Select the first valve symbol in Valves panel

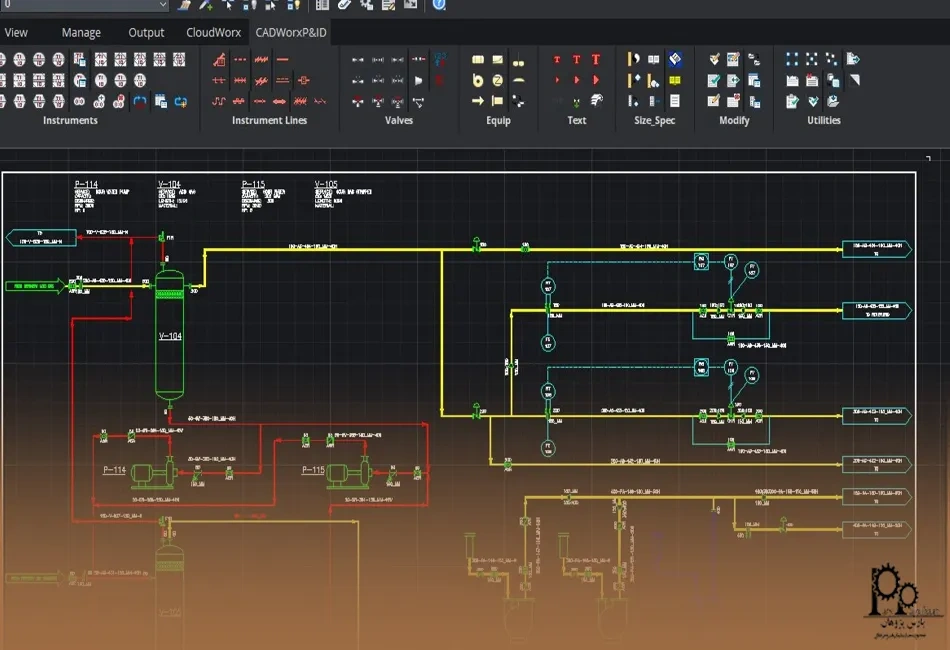pyautogui.click(x=358, y=59)
